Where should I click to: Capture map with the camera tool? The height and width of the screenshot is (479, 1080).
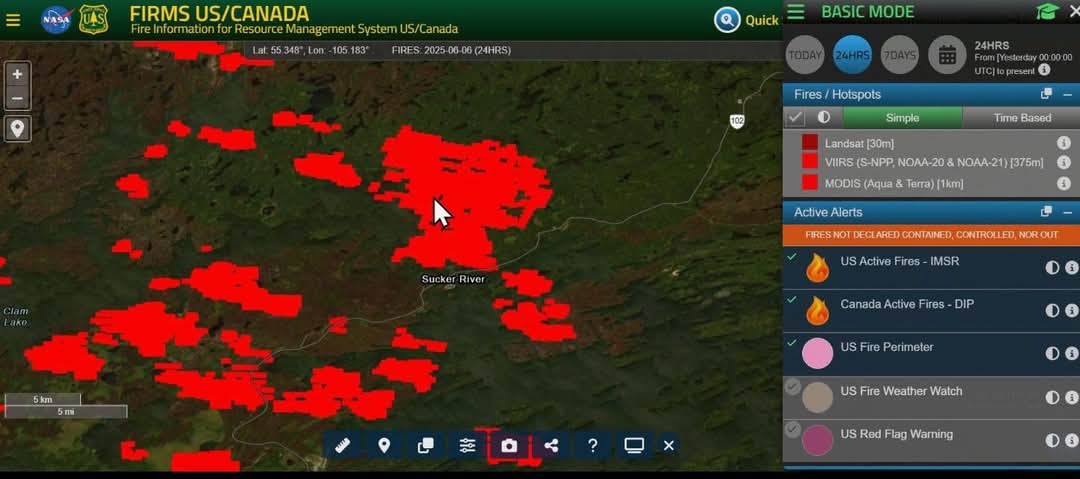coord(509,446)
